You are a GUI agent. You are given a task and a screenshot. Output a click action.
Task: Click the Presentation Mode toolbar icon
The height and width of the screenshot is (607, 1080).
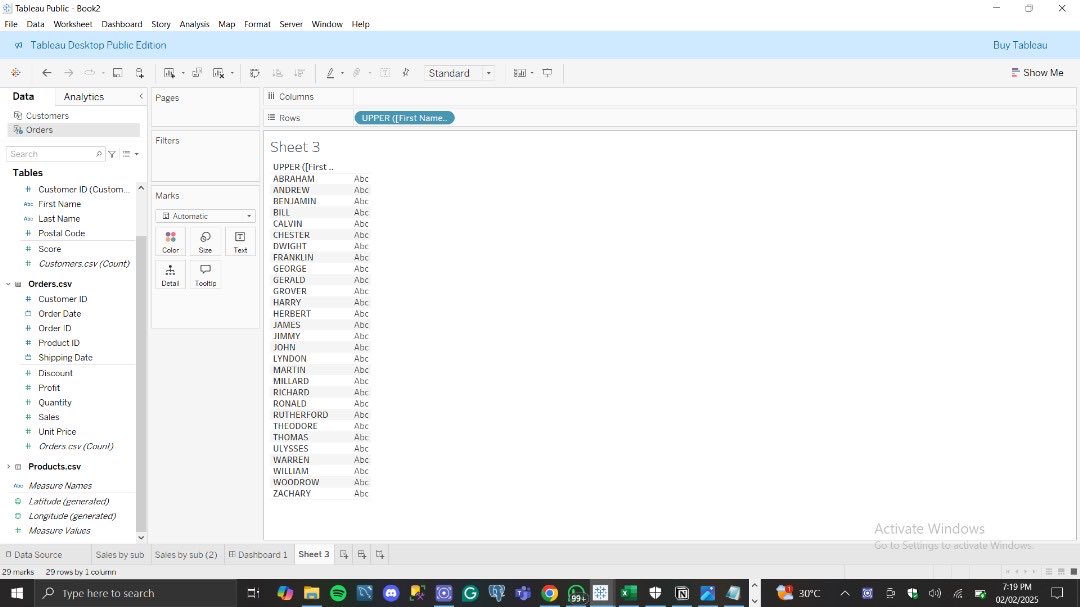[x=548, y=72]
